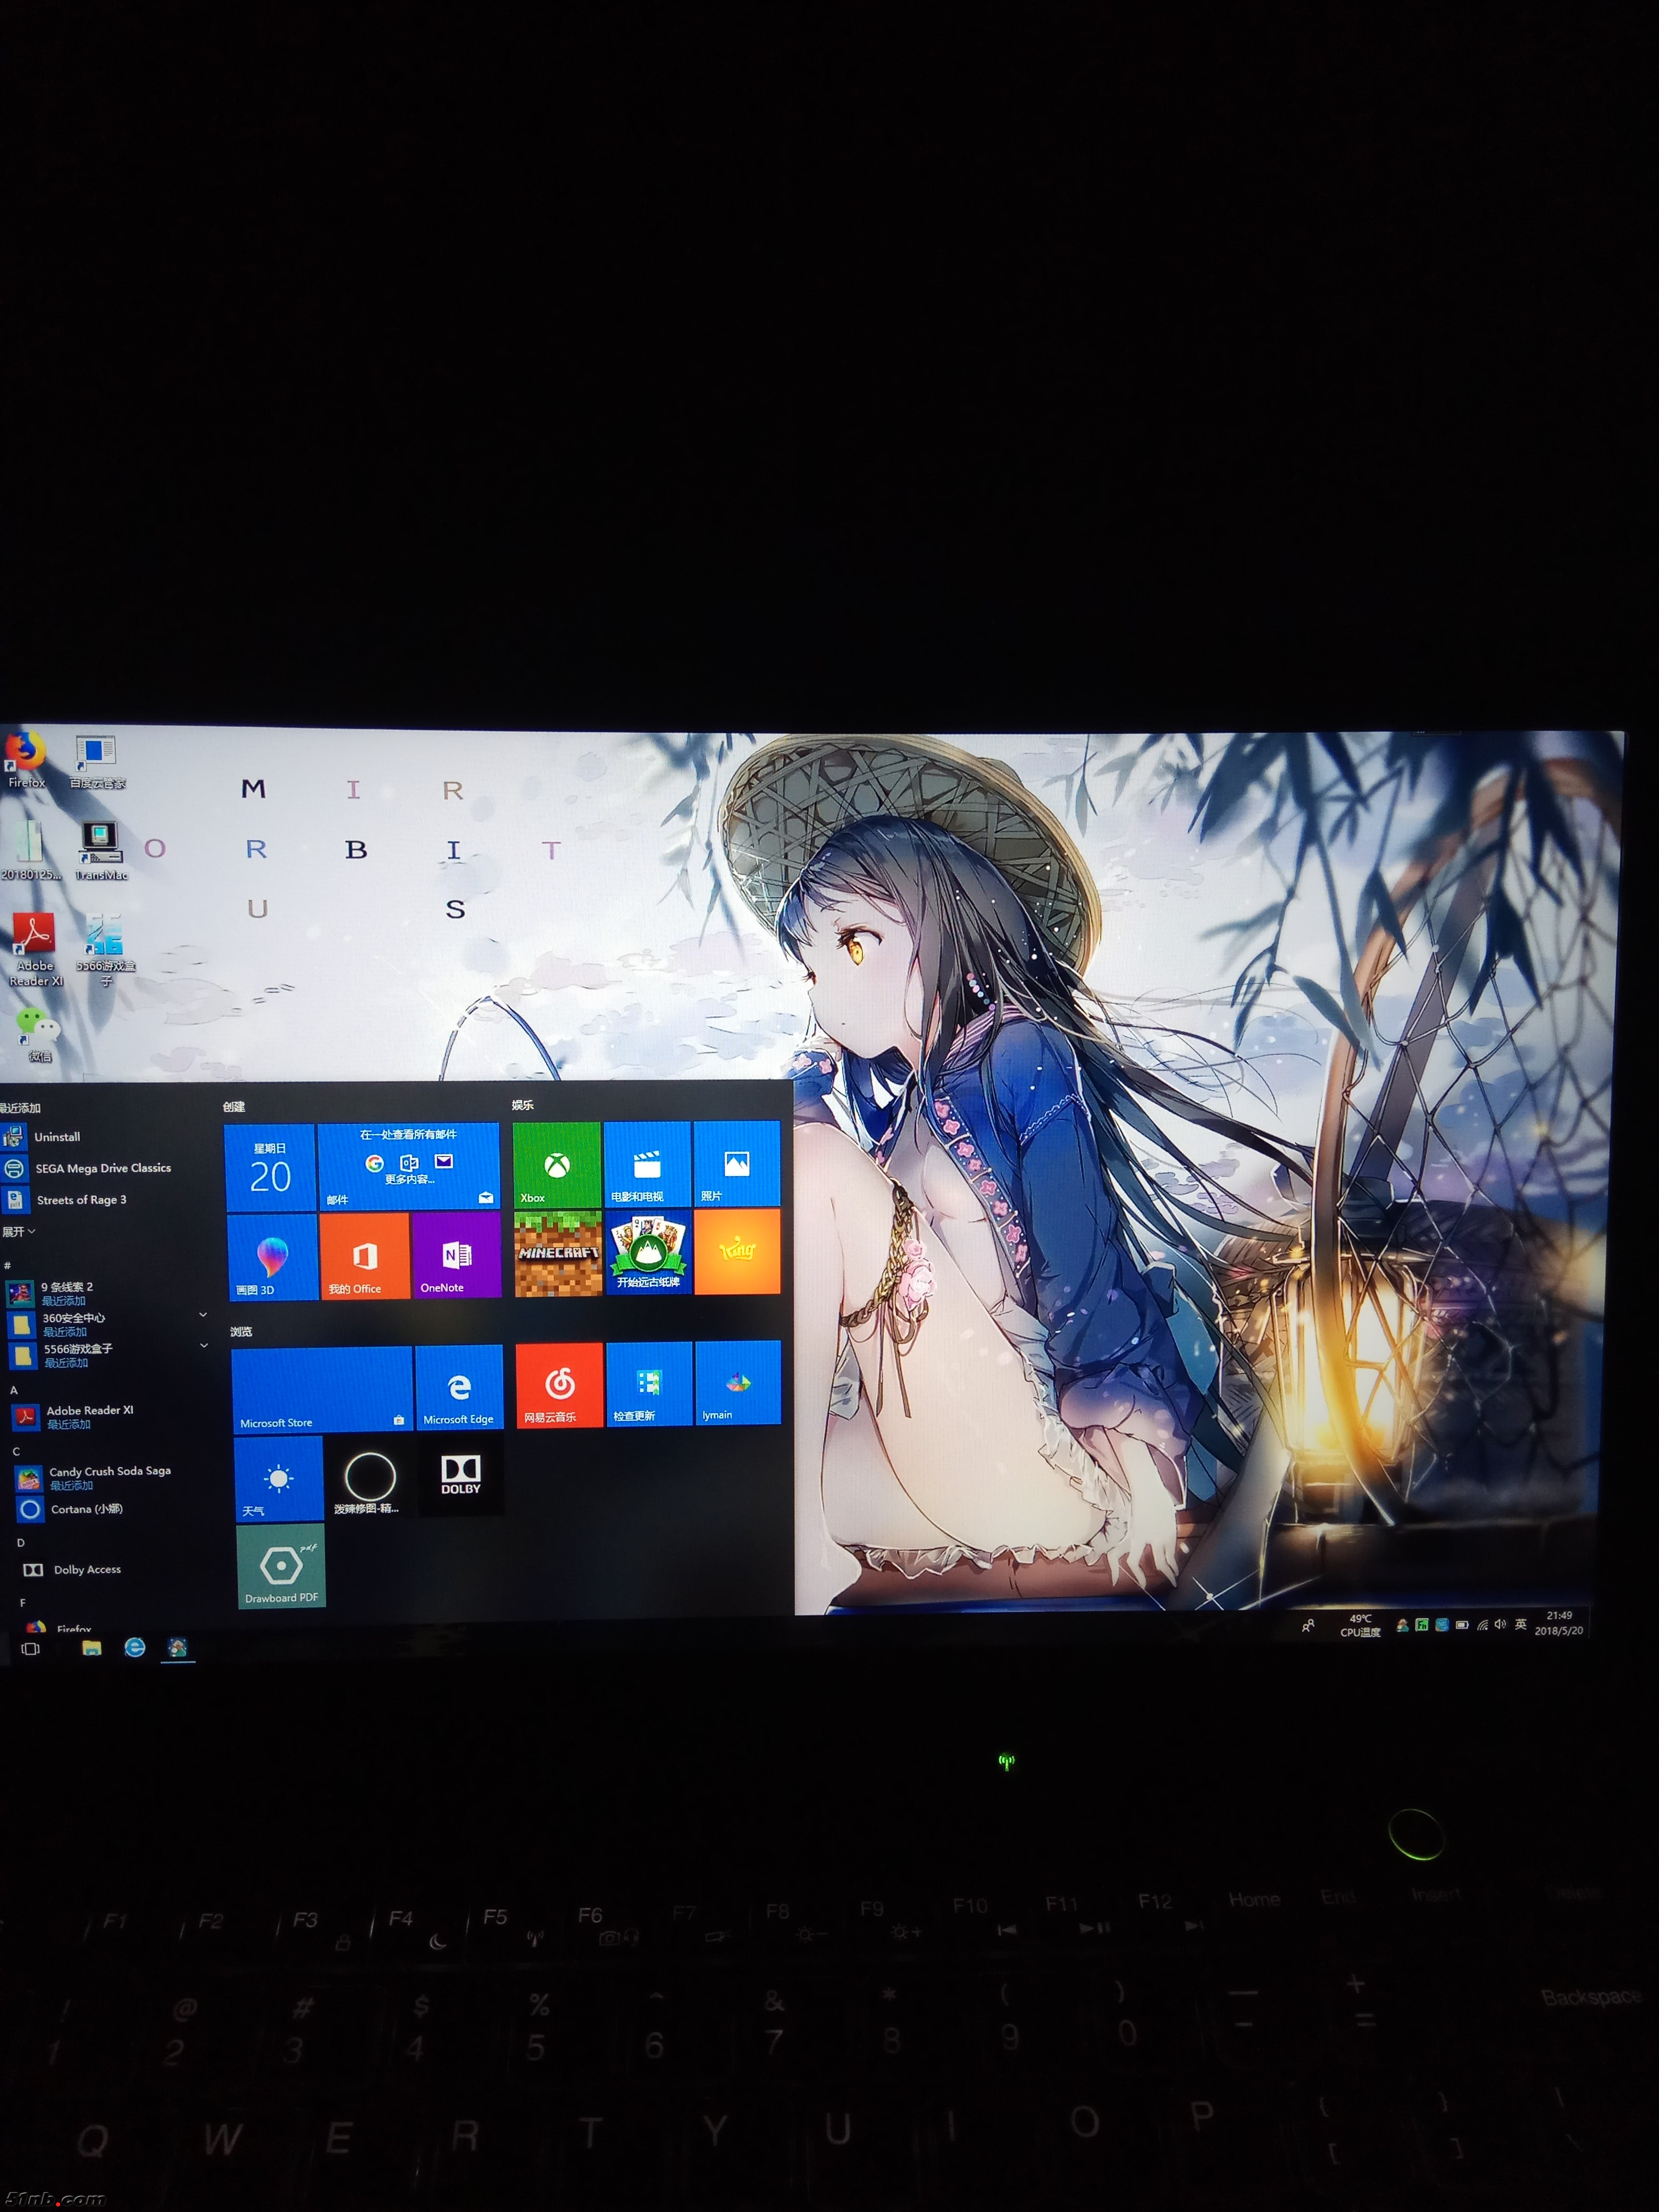
Task: Open the volume icon in the system tray
Action: 1500,1625
